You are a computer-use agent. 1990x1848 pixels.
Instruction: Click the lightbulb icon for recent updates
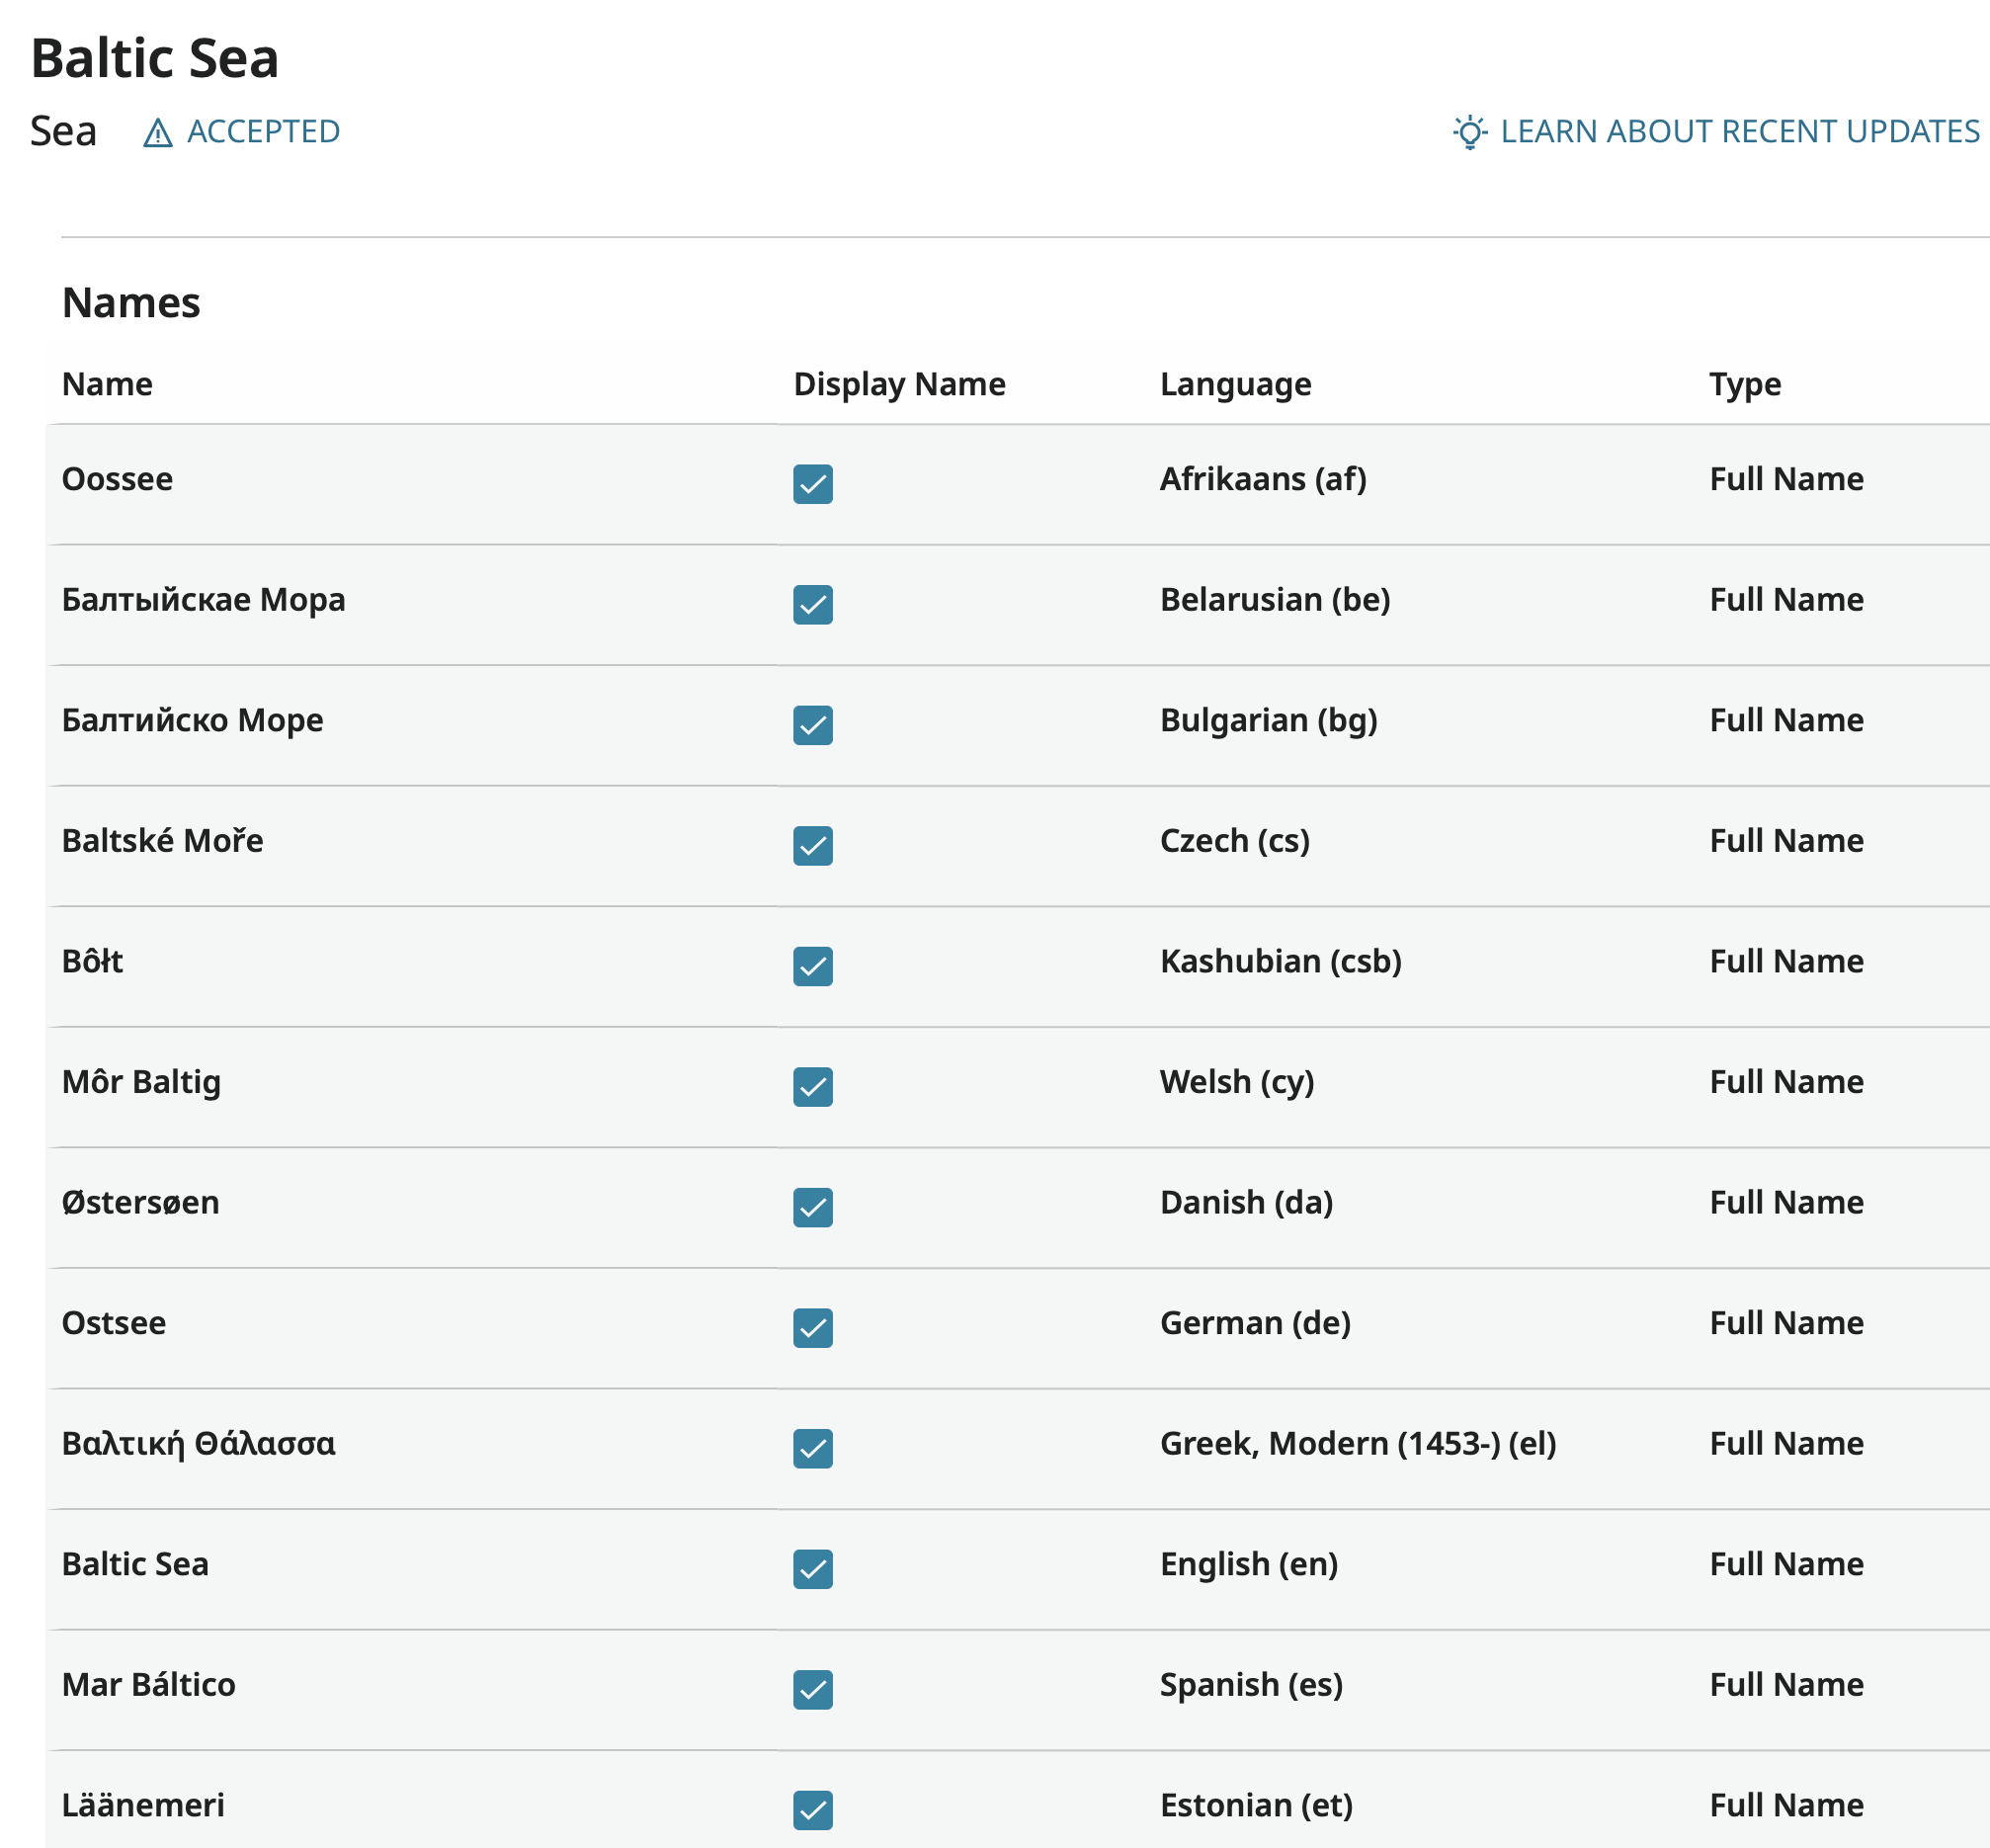pyautogui.click(x=1470, y=132)
